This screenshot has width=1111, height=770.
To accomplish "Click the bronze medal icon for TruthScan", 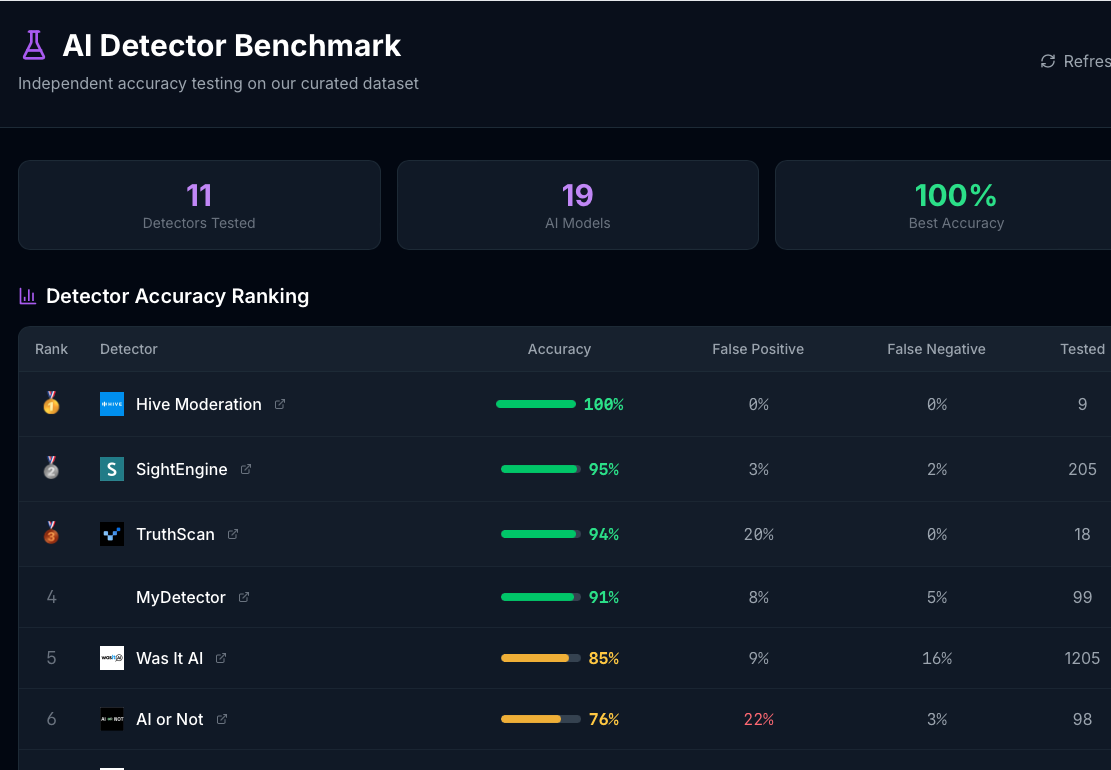I will pyautogui.click(x=51, y=533).
